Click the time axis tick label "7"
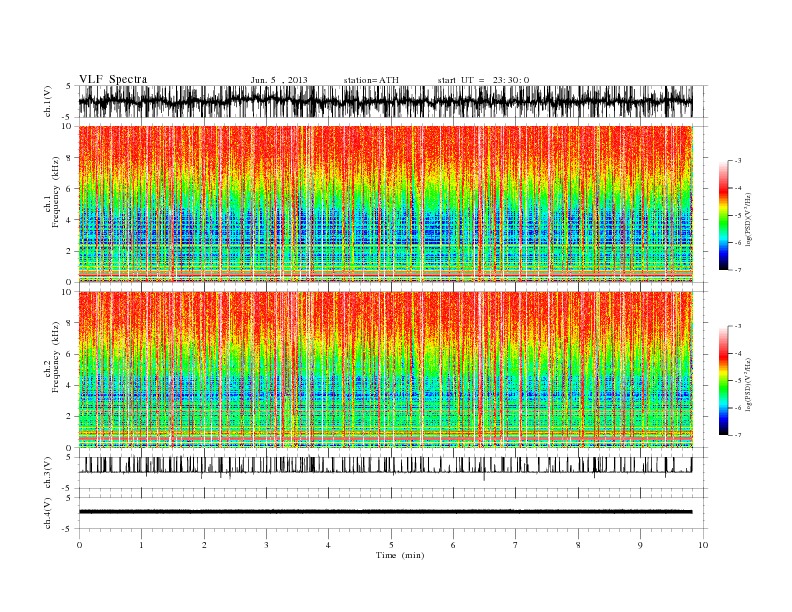Viewport: 792px width, 612px height. (x=515, y=545)
